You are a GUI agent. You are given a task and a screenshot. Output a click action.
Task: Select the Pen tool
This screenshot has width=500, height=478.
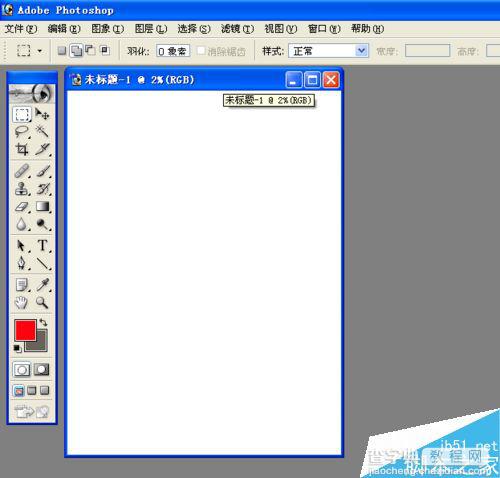[22, 263]
